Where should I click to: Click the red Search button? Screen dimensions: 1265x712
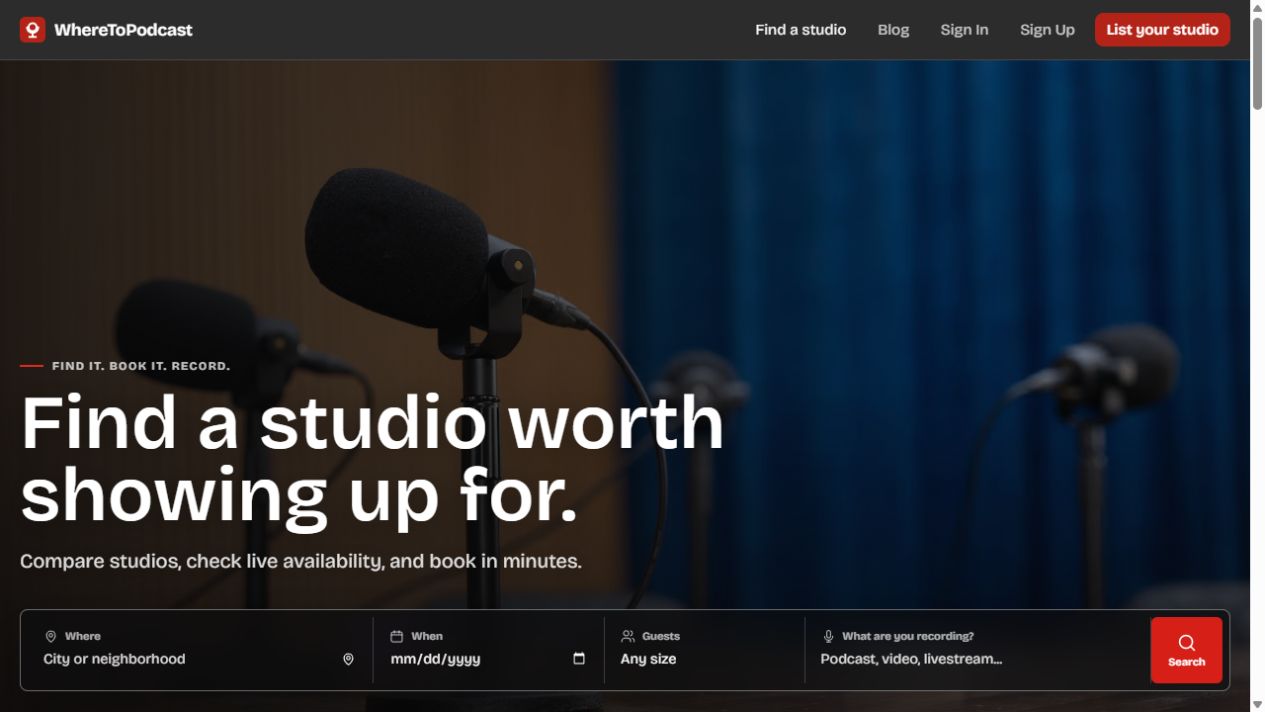pos(1186,650)
